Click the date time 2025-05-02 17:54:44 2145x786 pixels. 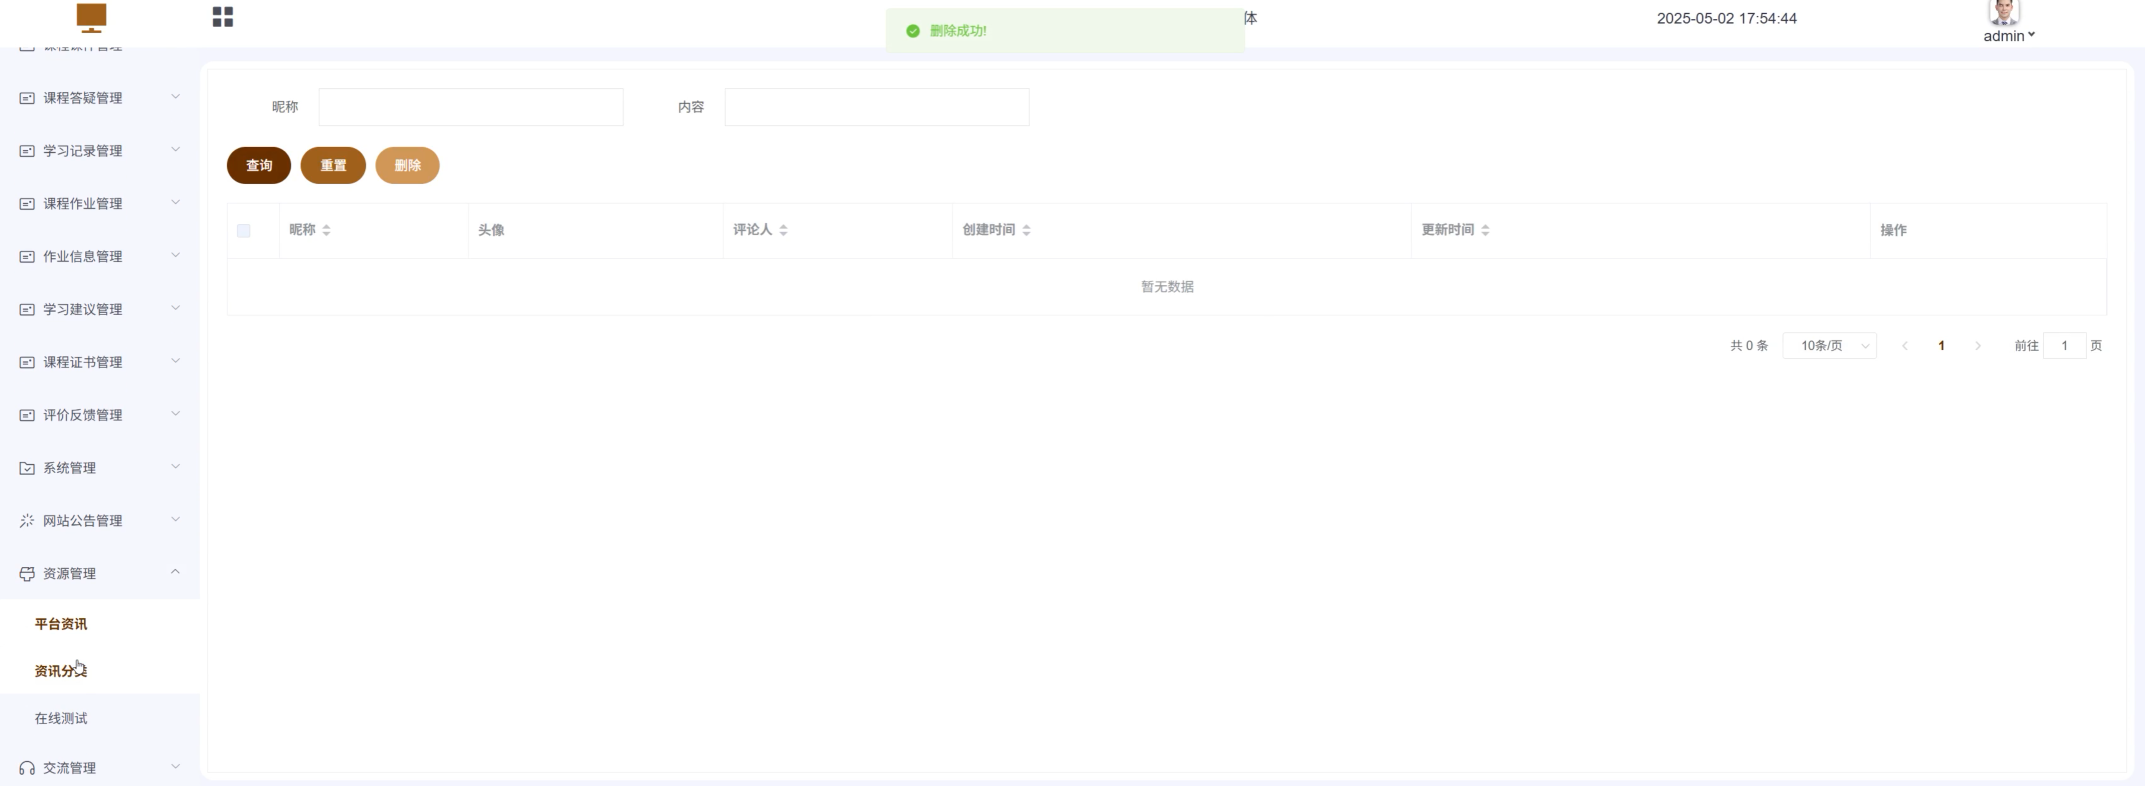tap(1727, 18)
